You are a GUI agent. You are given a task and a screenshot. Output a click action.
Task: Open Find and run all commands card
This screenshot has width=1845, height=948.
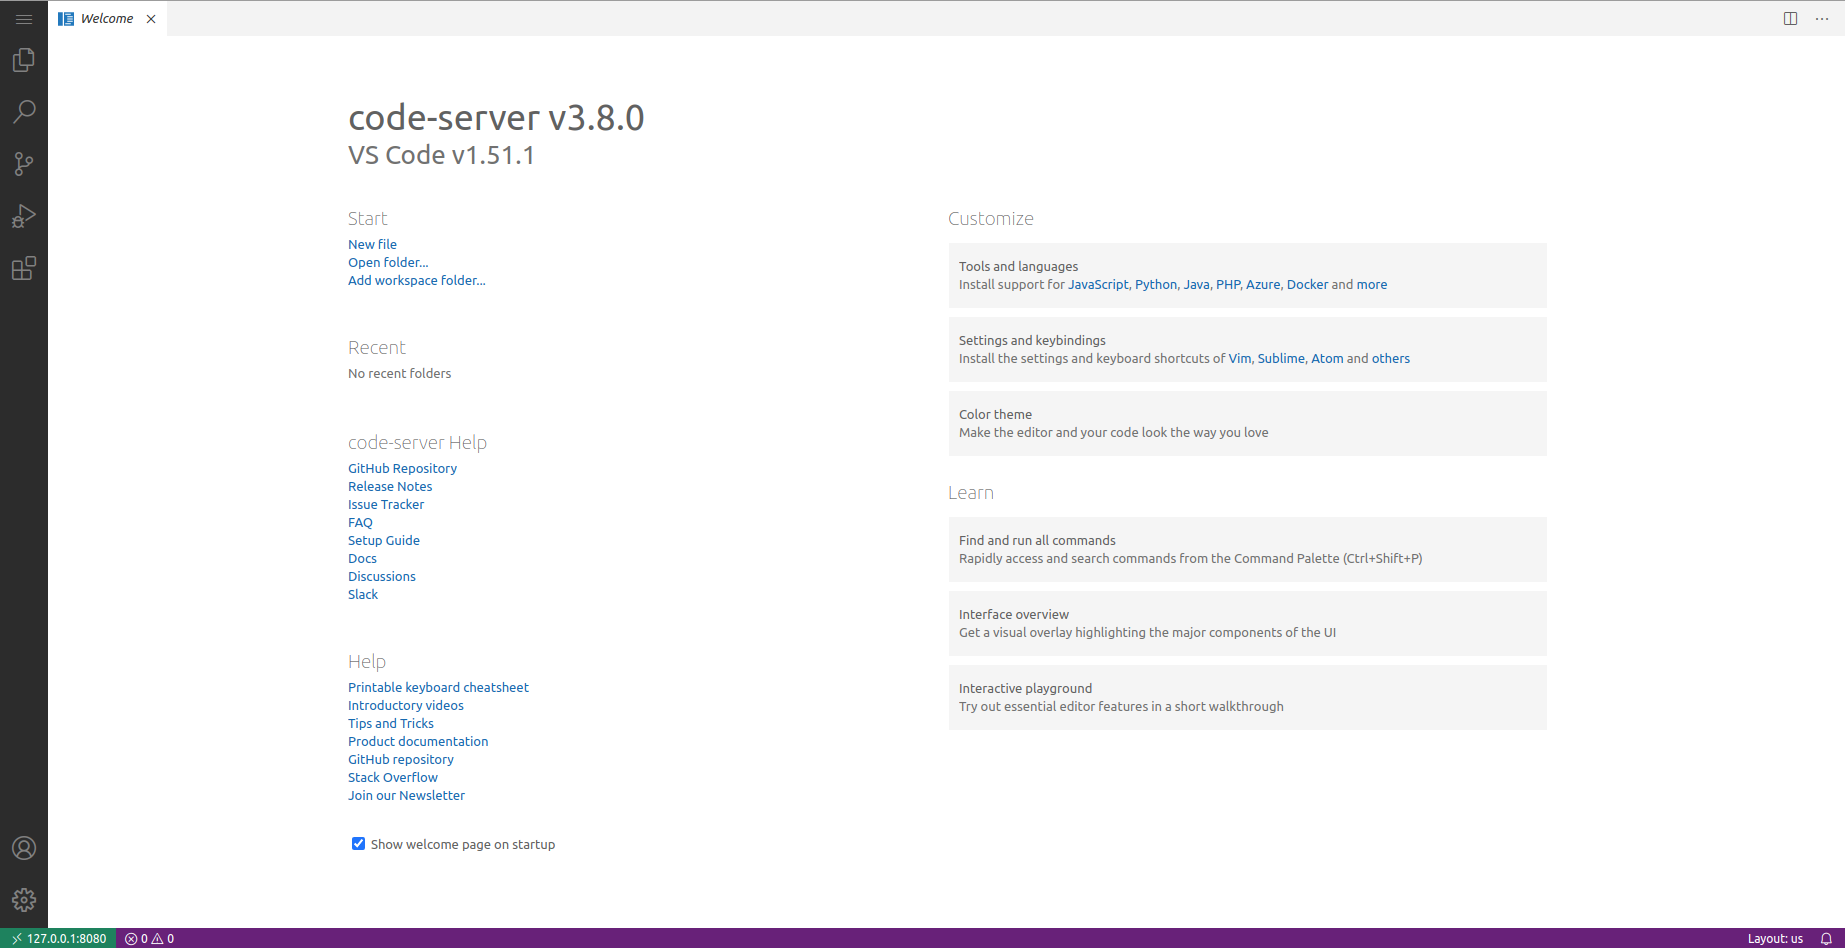click(1247, 549)
